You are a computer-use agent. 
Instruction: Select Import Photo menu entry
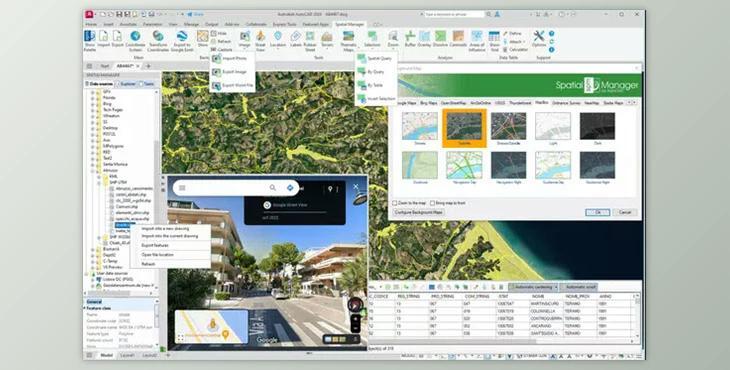tap(232, 59)
